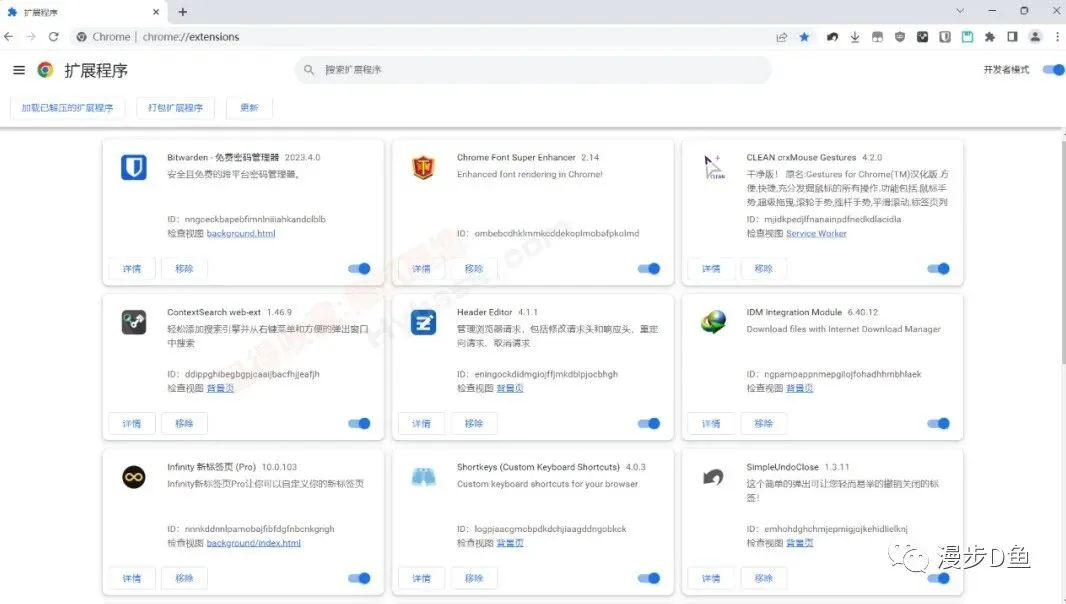Click the 更新 button
The height and width of the screenshot is (604, 1066).
coord(249,107)
